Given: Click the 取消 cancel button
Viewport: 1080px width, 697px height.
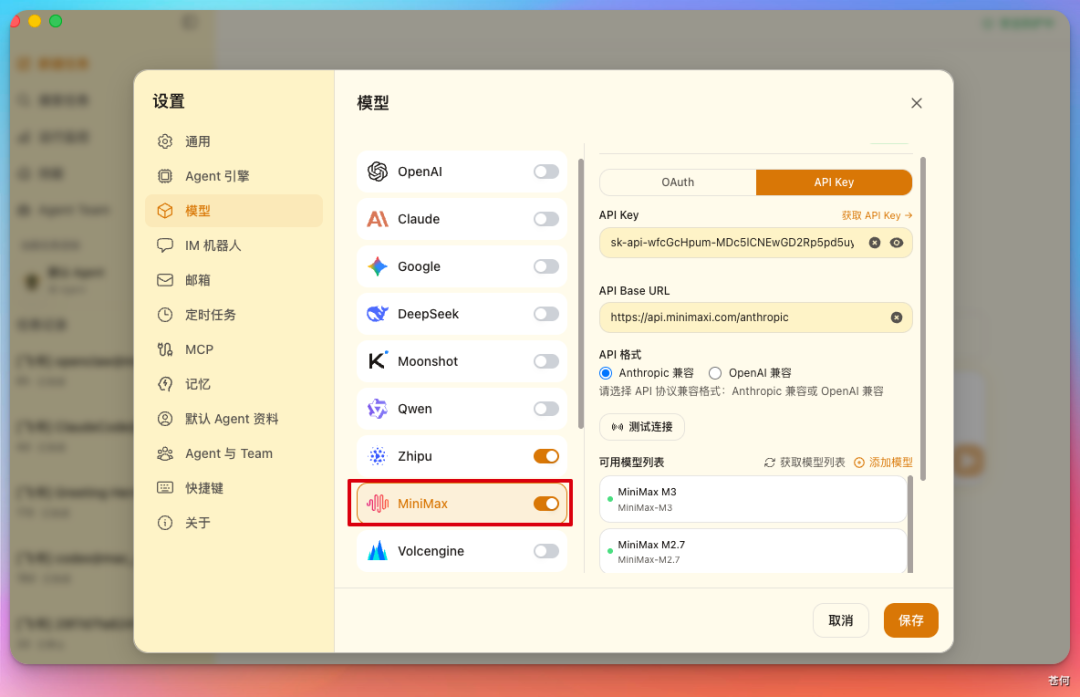Looking at the screenshot, I should (840, 621).
